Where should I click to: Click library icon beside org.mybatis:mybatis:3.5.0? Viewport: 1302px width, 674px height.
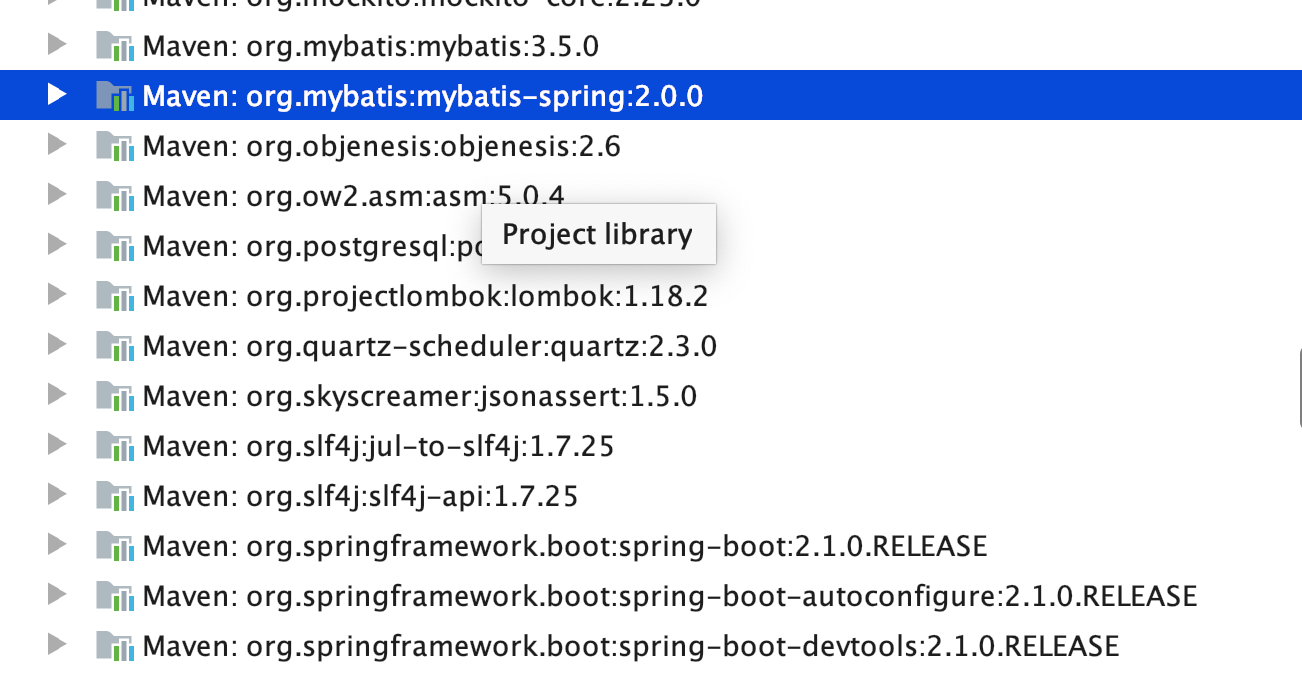(x=115, y=46)
